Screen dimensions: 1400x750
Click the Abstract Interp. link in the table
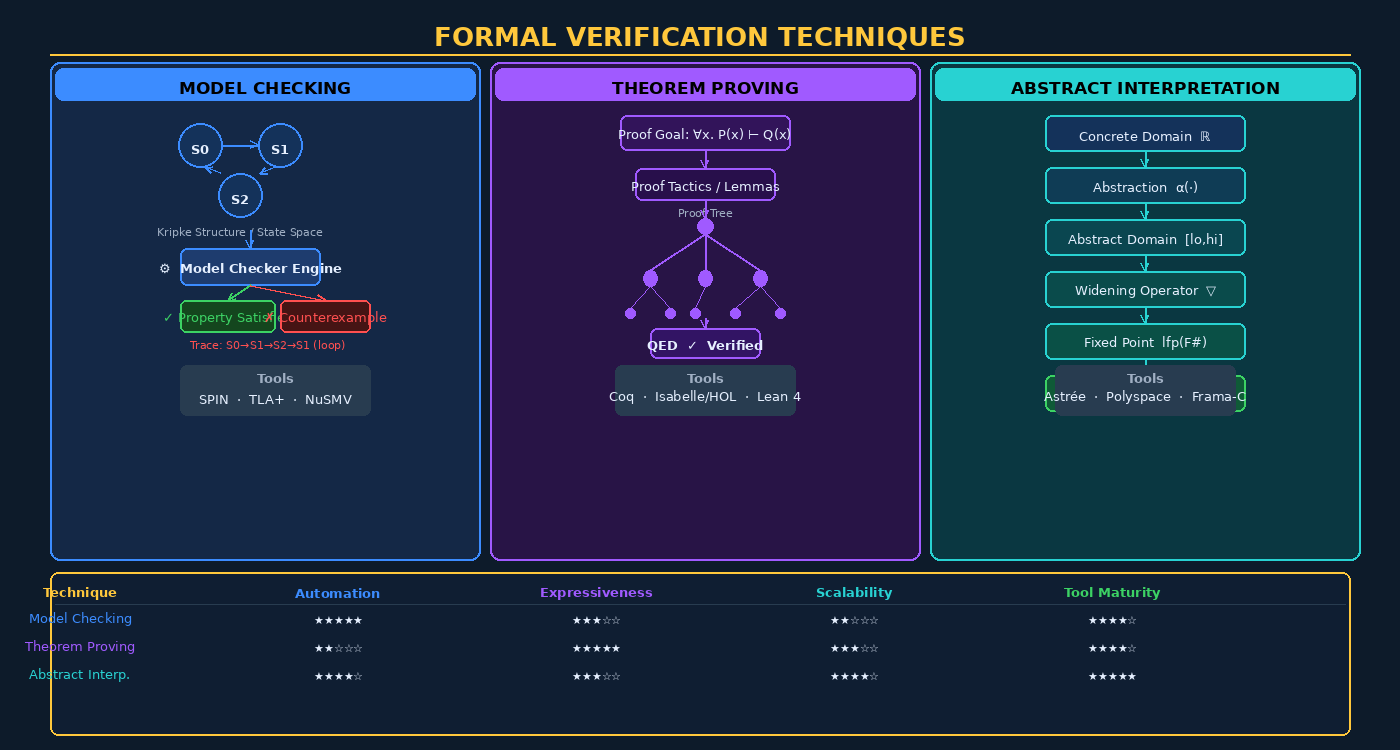pyautogui.click(x=79, y=674)
